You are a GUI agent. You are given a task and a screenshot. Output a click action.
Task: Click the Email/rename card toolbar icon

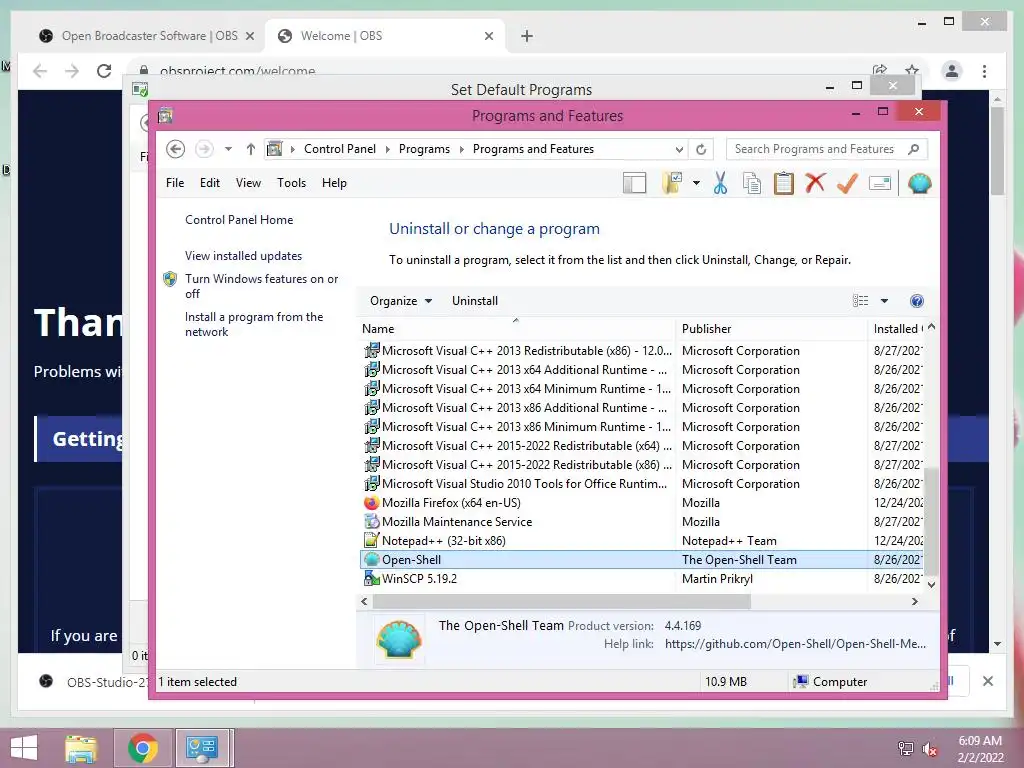pos(880,184)
